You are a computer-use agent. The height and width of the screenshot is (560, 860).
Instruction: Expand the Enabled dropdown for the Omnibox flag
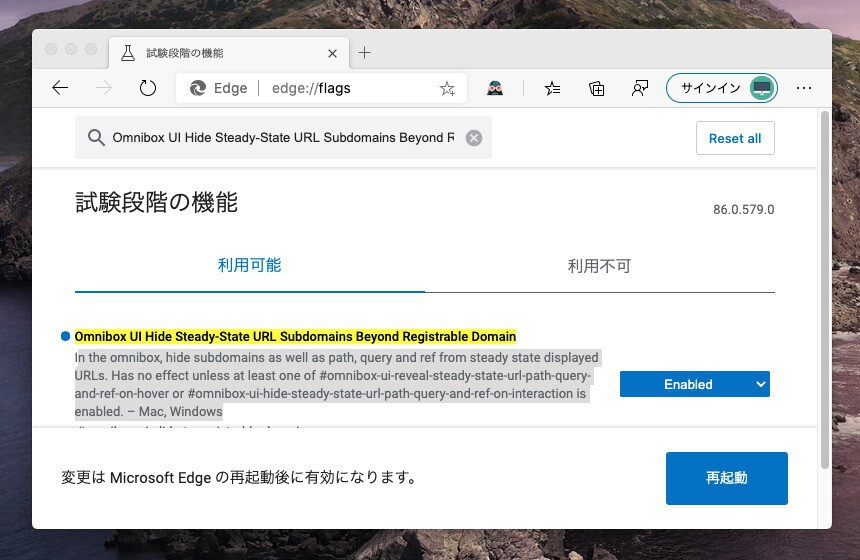(694, 384)
